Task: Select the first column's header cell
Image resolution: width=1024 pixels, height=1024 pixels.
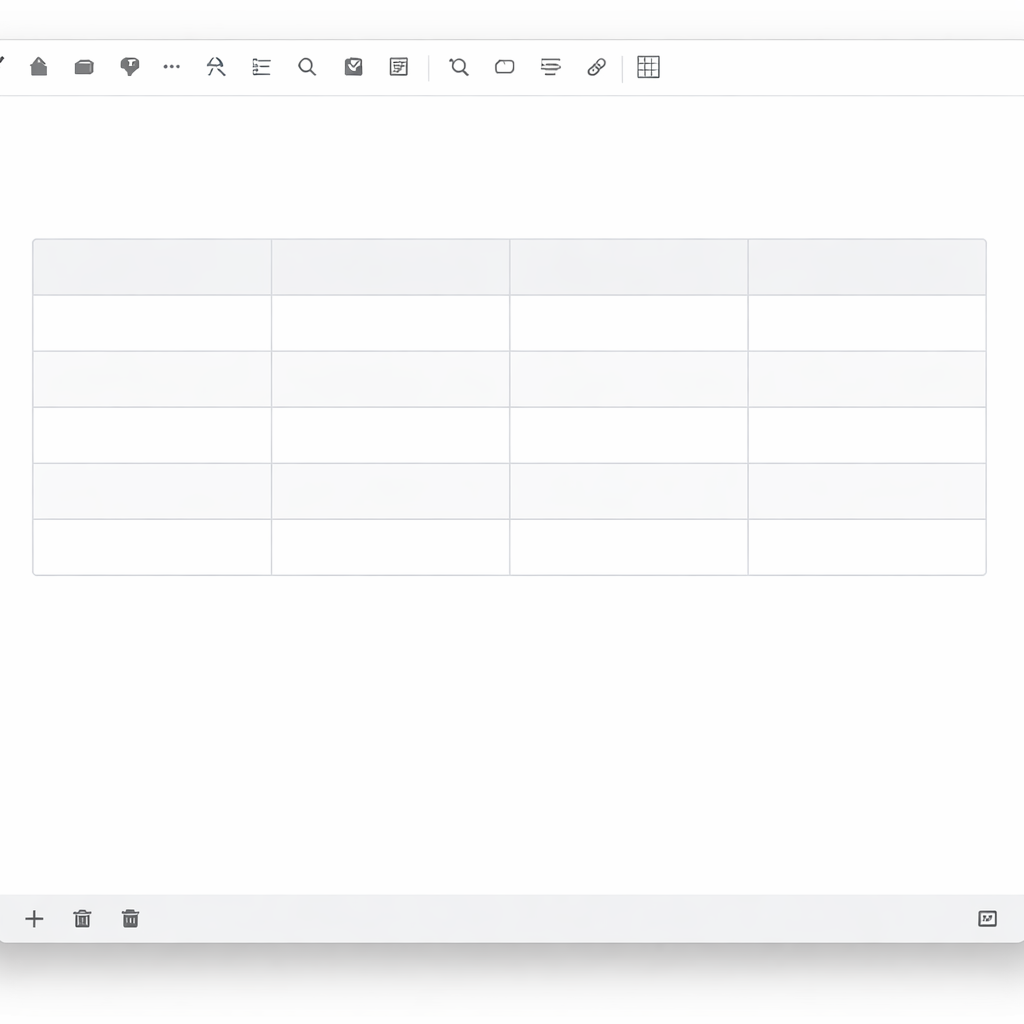Action: coord(152,267)
